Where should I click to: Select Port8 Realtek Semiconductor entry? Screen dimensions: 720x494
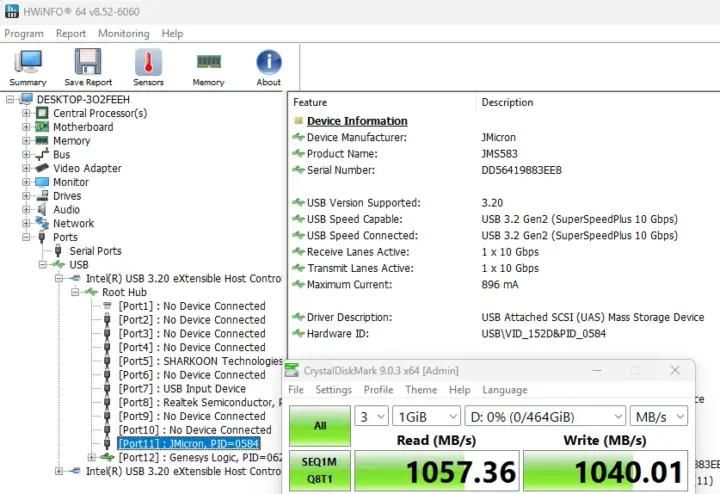click(200, 402)
